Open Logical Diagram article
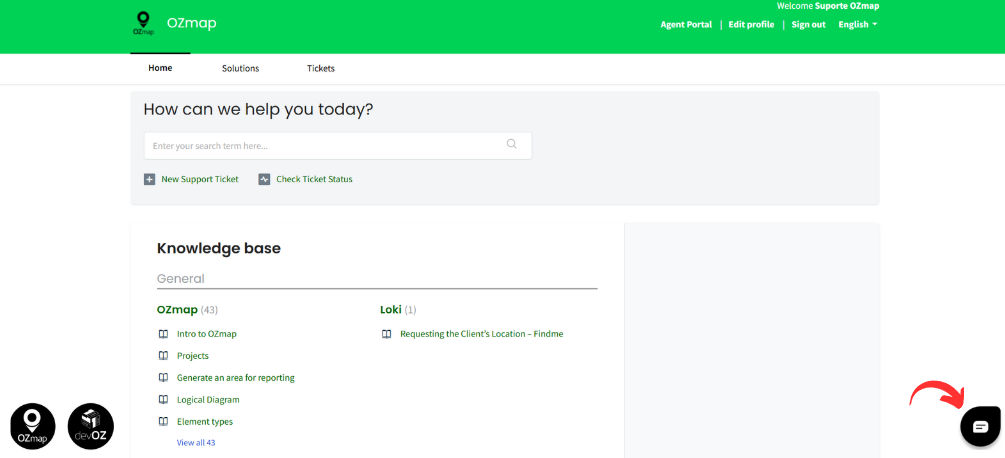Image resolution: width=1005 pixels, height=458 pixels. click(x=208, y=400)
